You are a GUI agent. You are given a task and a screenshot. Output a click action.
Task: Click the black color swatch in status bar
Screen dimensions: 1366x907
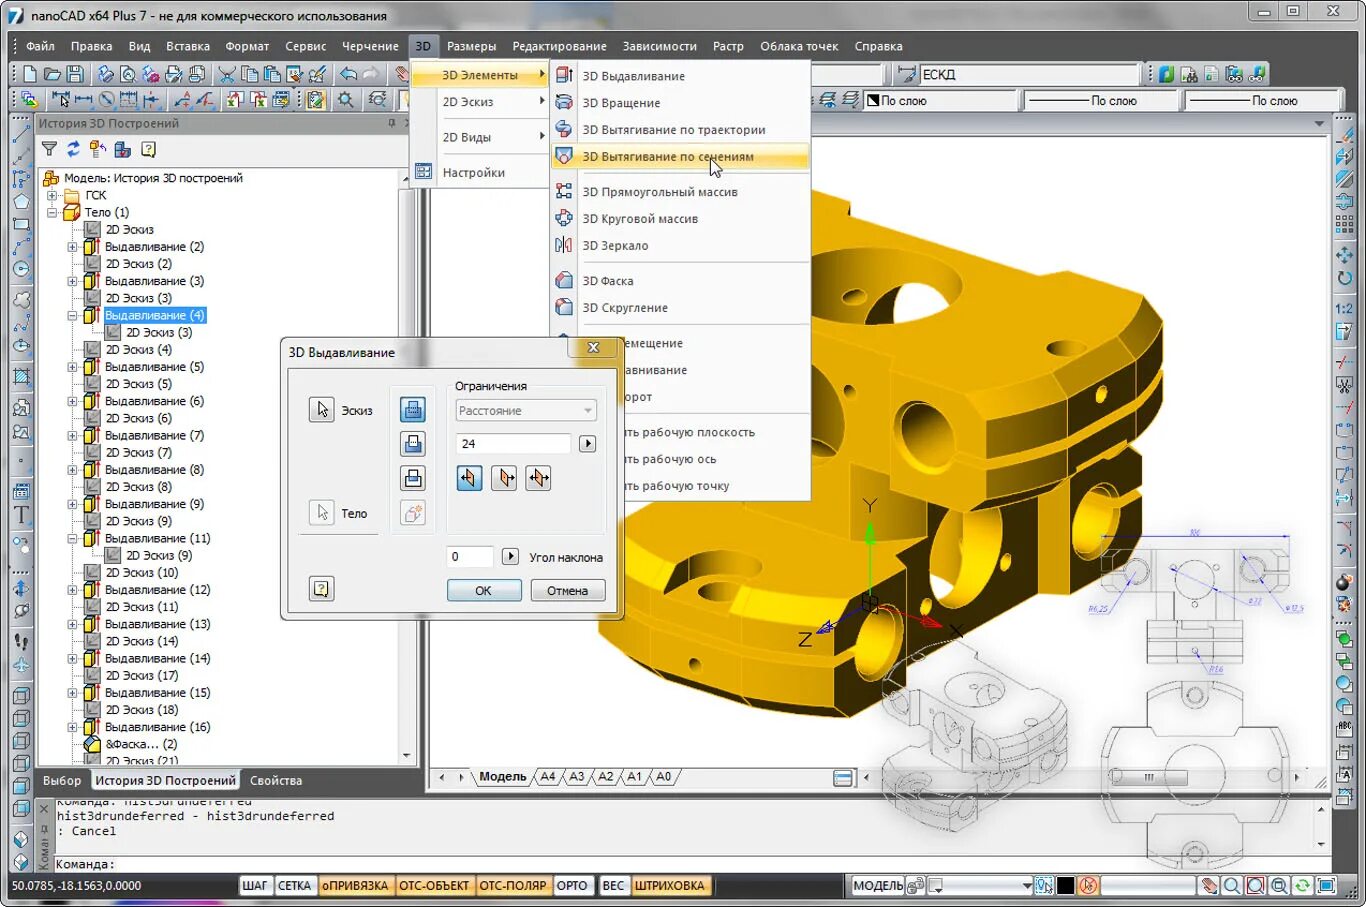[1065, 885]
